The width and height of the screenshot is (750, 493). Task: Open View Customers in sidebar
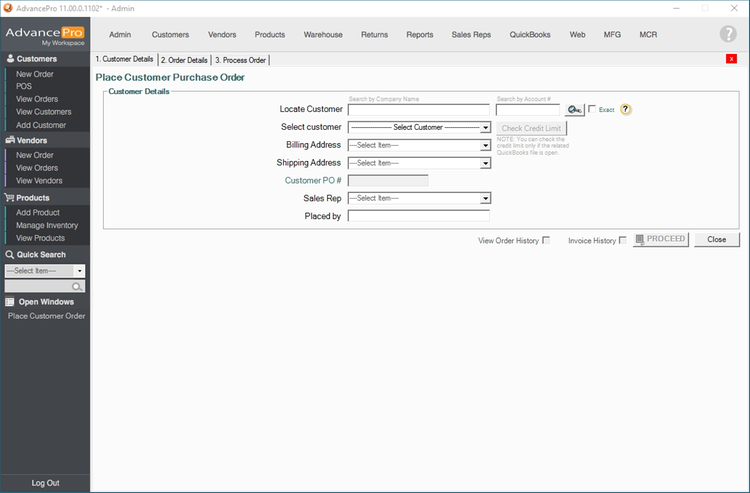(44, 111)
